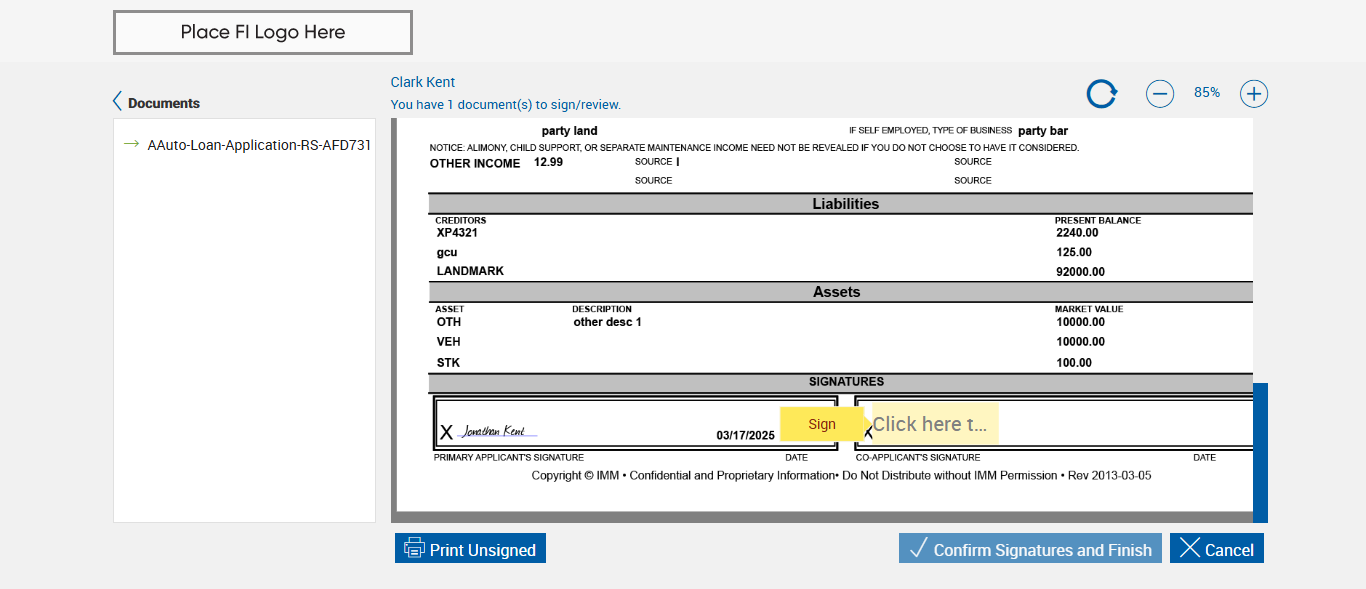Click the Clark Kent name link
This screenshot has height=589, width=1366.
pyautogui.click(x=423, y=82)
